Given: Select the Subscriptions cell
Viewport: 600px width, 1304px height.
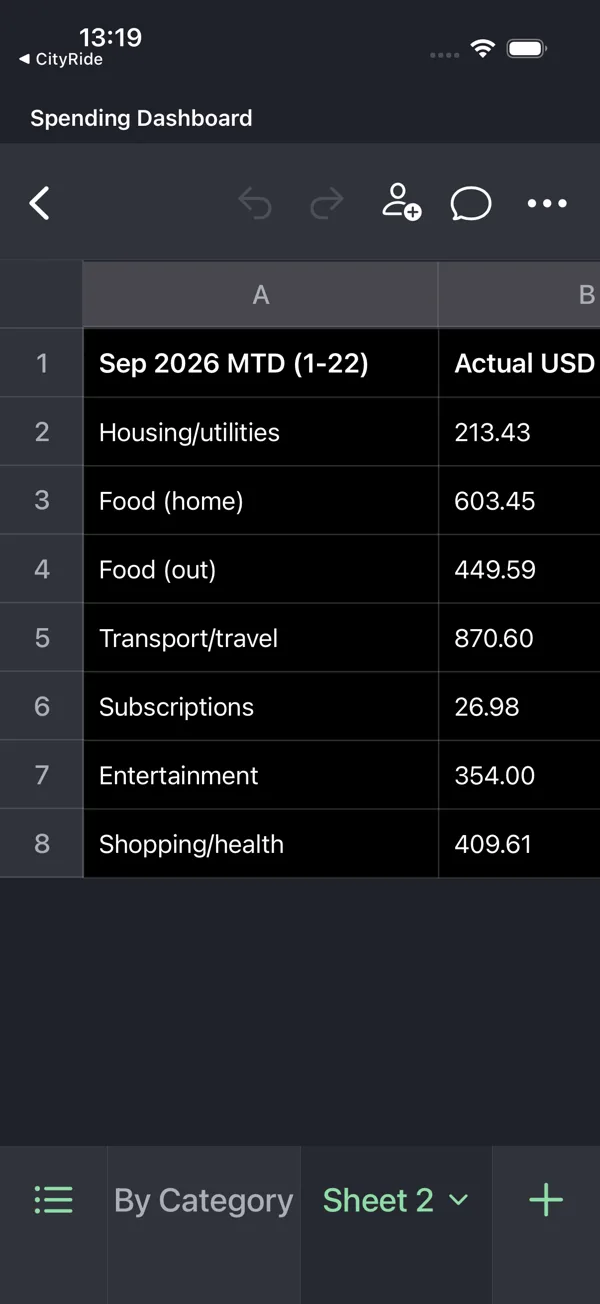Looking at the screenshot, I should pyautogui.click(x=261, y=707).
